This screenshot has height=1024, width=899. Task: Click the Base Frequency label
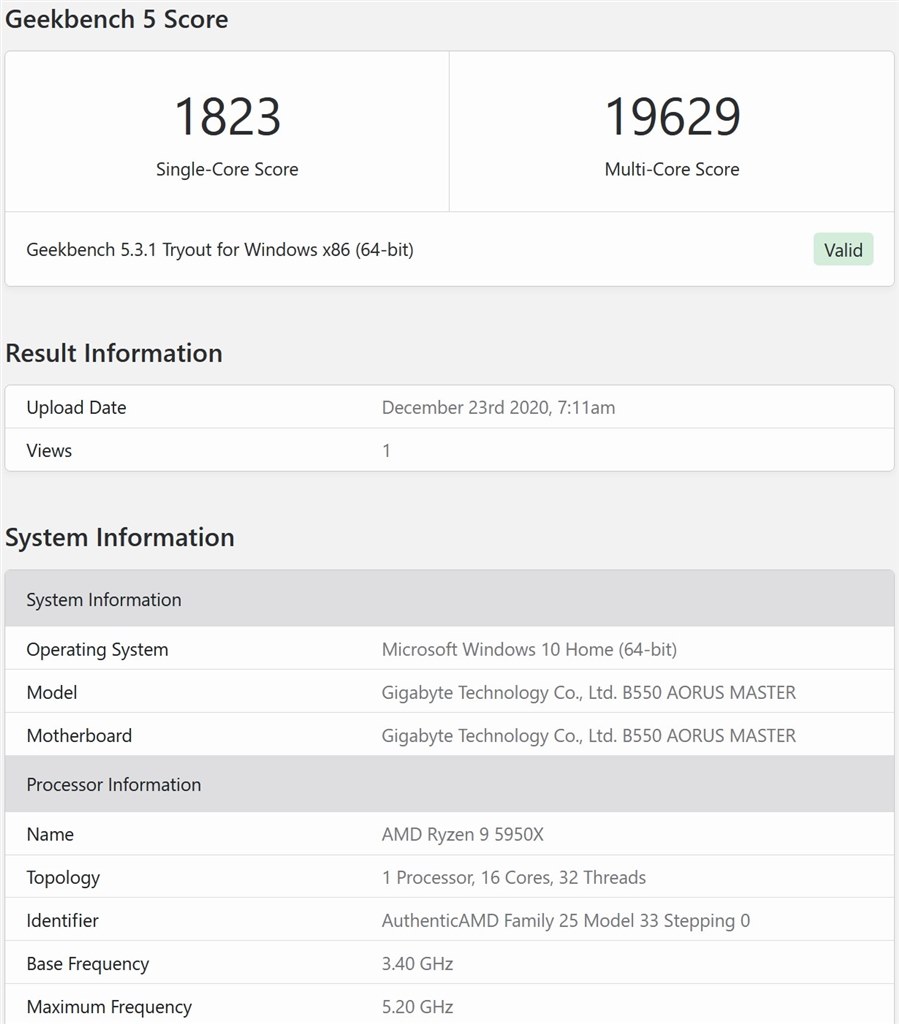pyautogui.click(x=87, y=964)
